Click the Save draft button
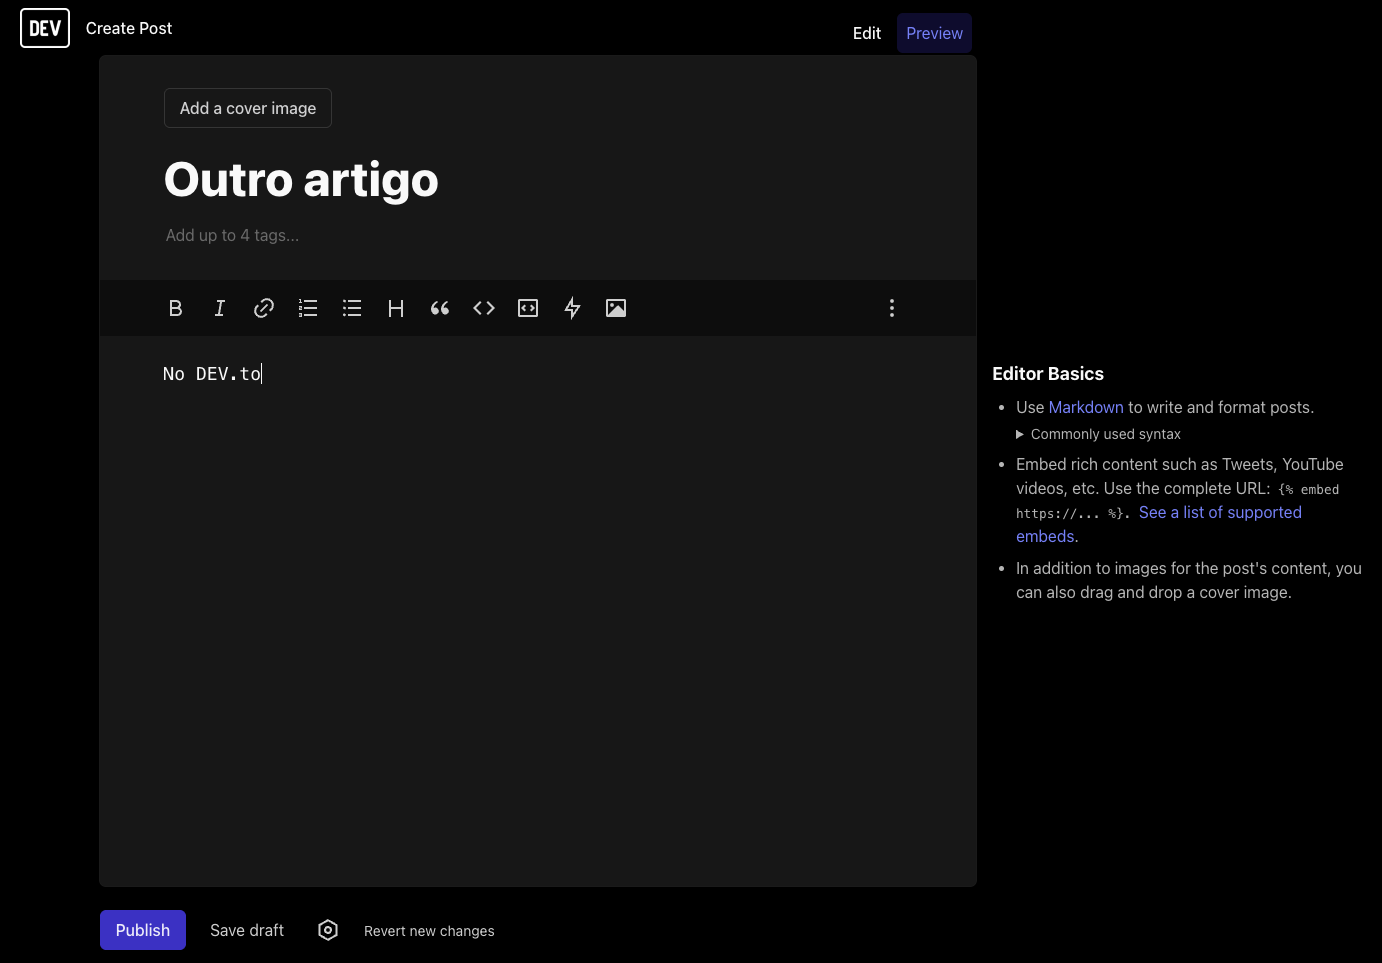The image size is (1382, 963). (x=247, y=930)
